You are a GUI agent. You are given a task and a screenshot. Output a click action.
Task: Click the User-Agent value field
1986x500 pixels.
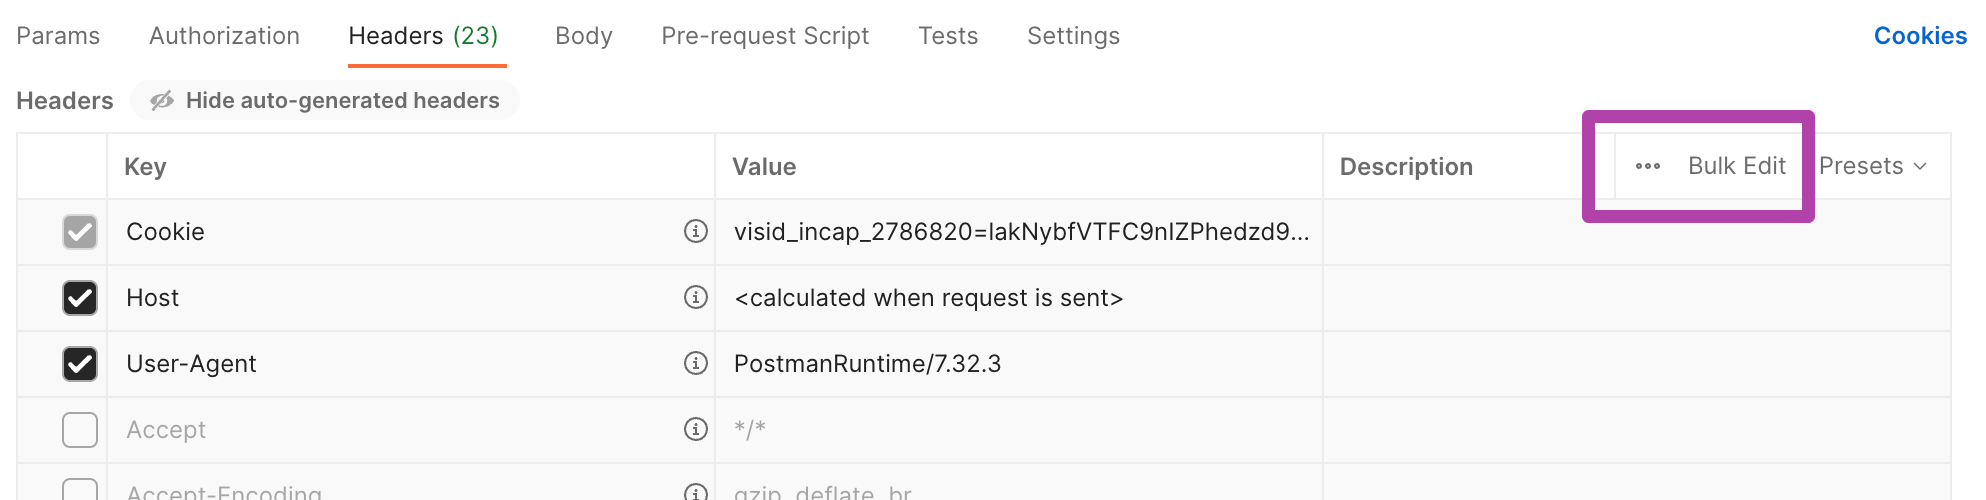pyautogui.click(x=1018, y=364)
